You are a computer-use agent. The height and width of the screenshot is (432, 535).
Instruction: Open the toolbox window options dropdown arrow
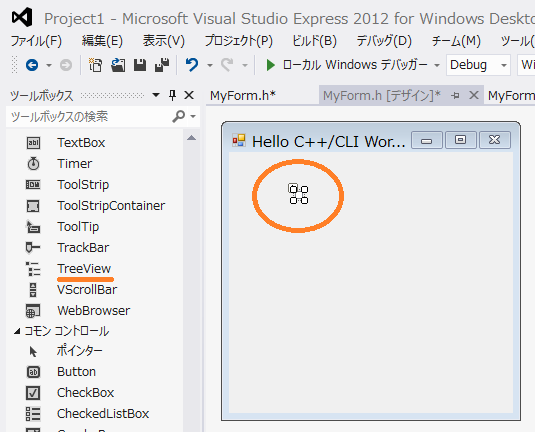(x=156, y=95)
